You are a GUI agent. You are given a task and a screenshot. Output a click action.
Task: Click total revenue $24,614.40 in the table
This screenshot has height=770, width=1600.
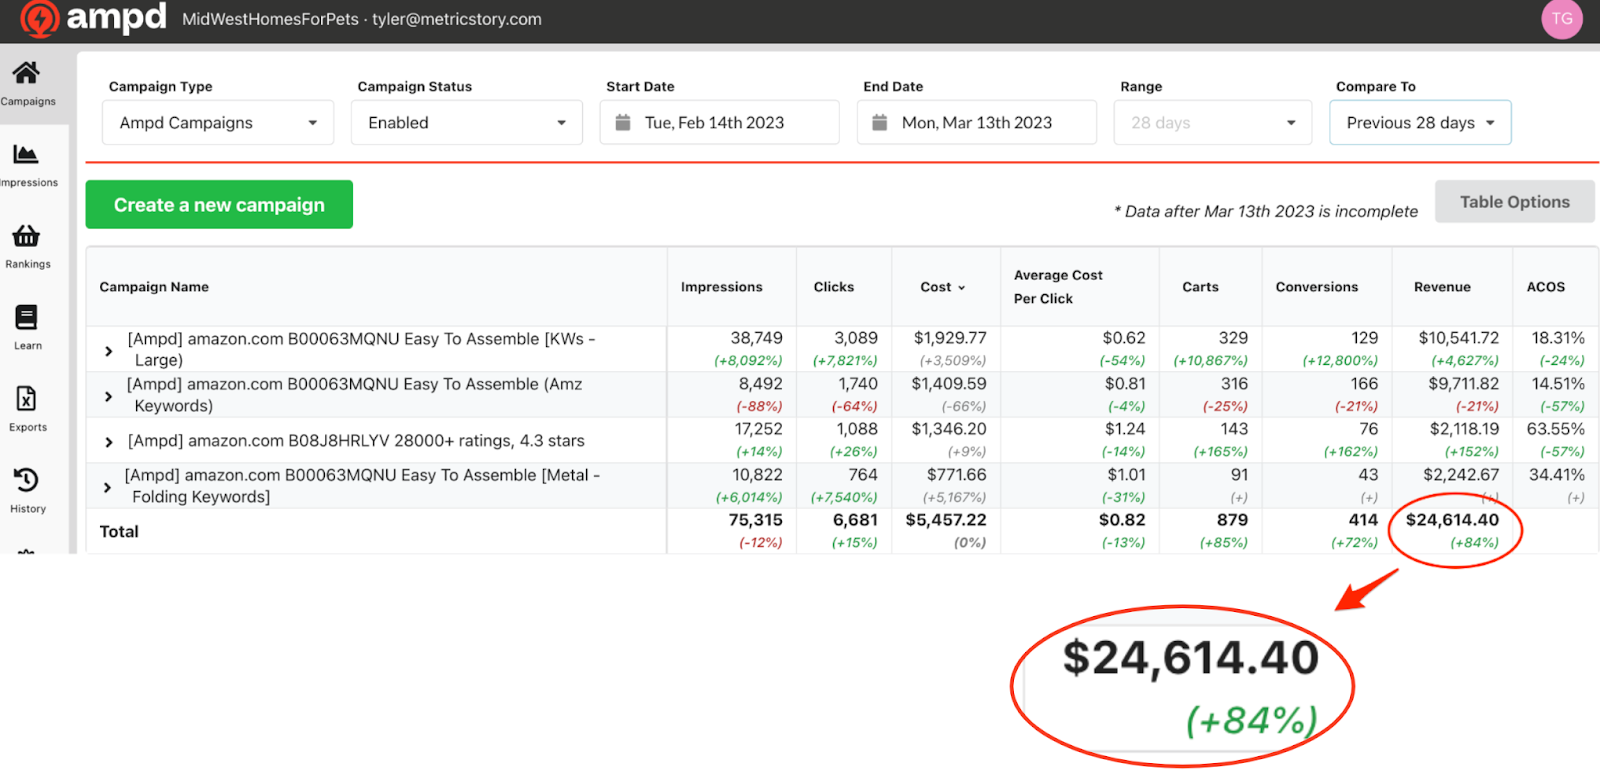[x=1452, y=520]
